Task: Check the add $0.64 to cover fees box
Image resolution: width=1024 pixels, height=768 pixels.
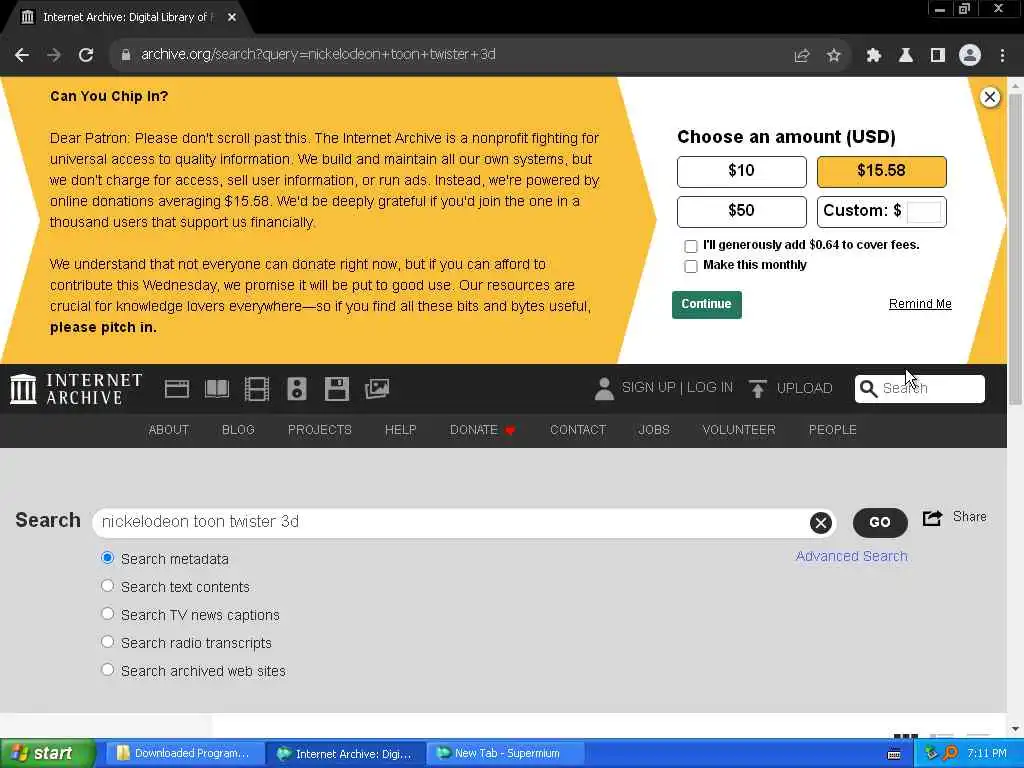Action: coord(690,246)
